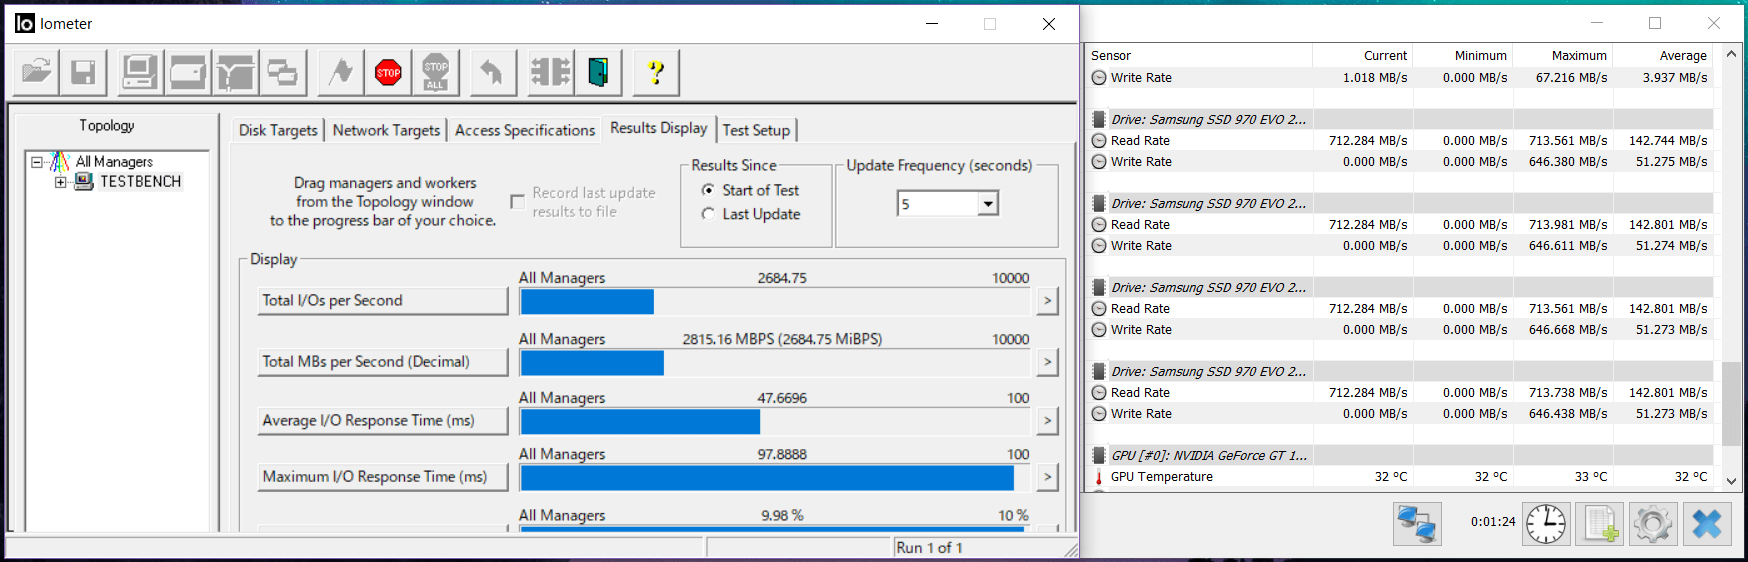Click the clock icon next to elapsed time
The width and height of the screenshot is (1748, 562).
(1546, 523)
